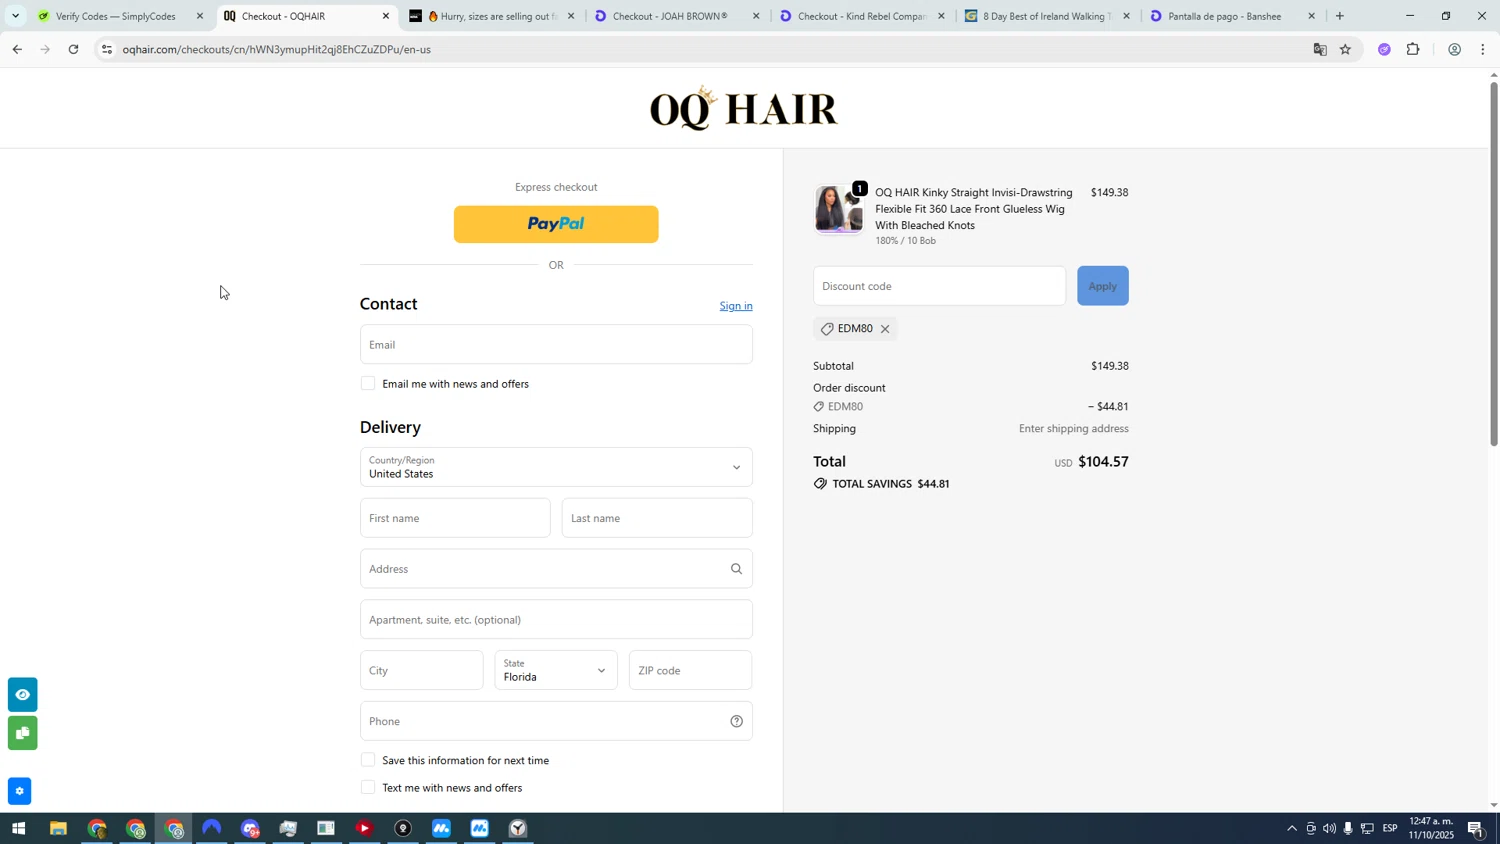This screenshot has width=1500, height=844.
Task: Click the phone help question mark icon
Action: point(737,722)
